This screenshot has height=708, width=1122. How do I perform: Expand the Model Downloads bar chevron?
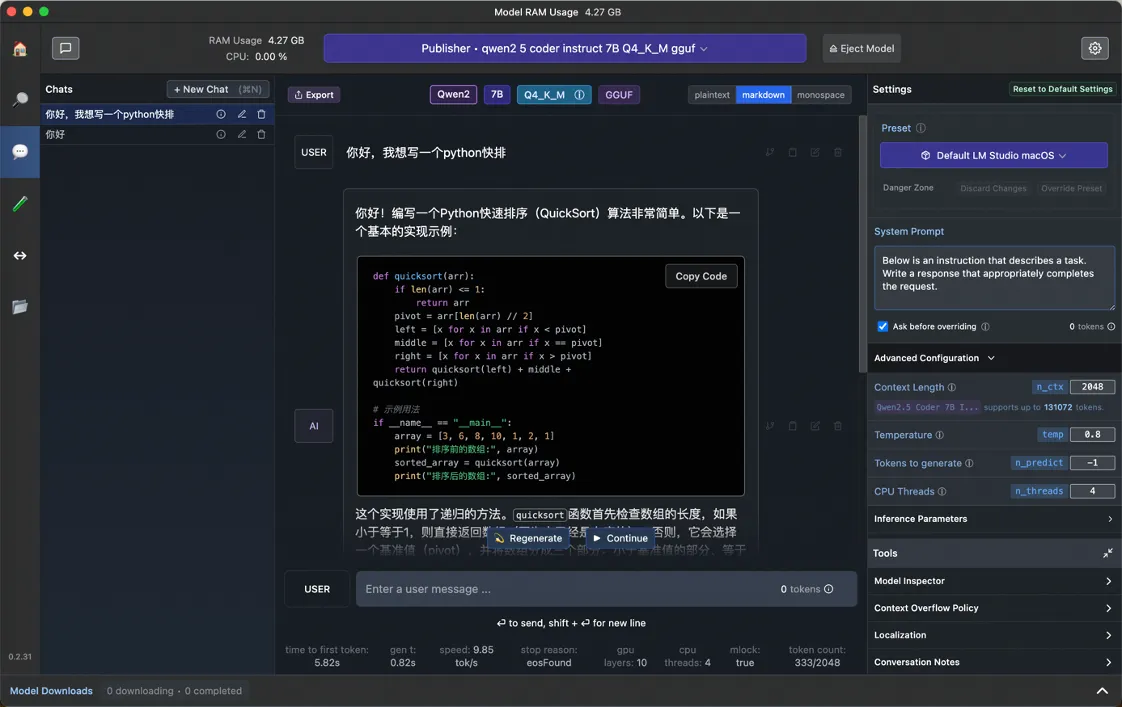(x=1102, y=692)
